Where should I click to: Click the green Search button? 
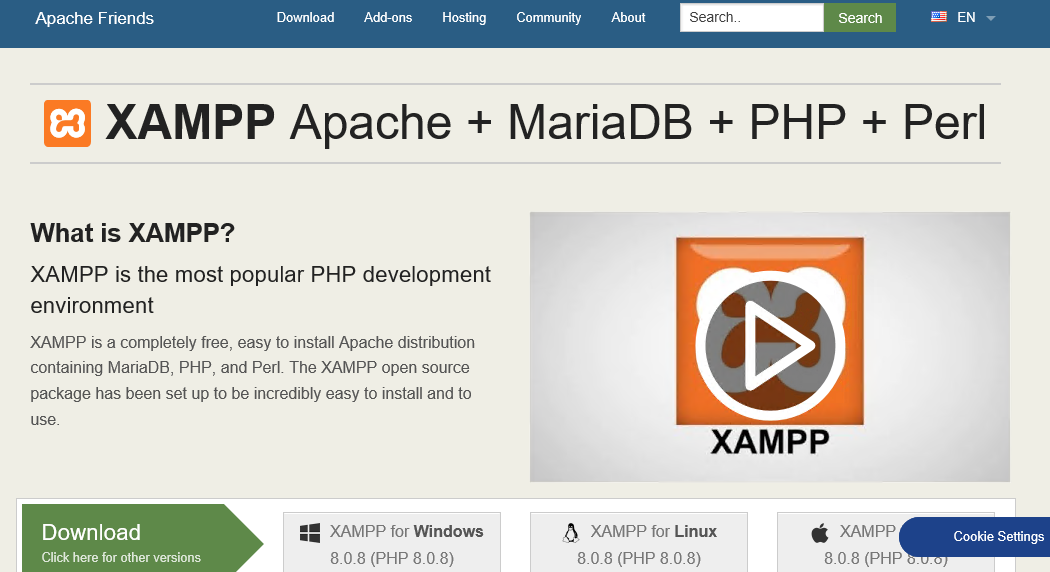tap(860, 17)
